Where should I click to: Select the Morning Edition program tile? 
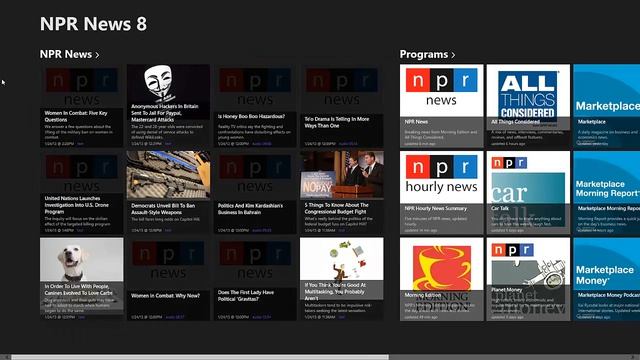click(442, 279)
